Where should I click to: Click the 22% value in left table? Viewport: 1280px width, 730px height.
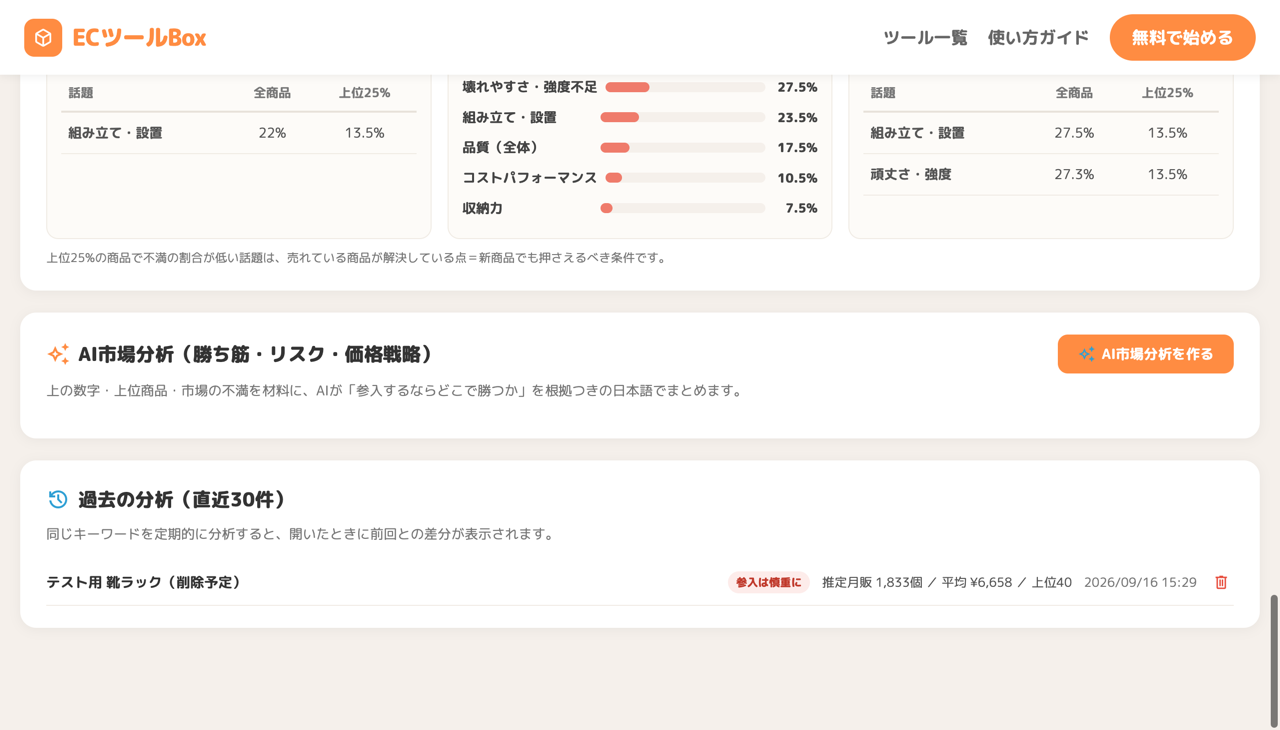tap(272, 132)
